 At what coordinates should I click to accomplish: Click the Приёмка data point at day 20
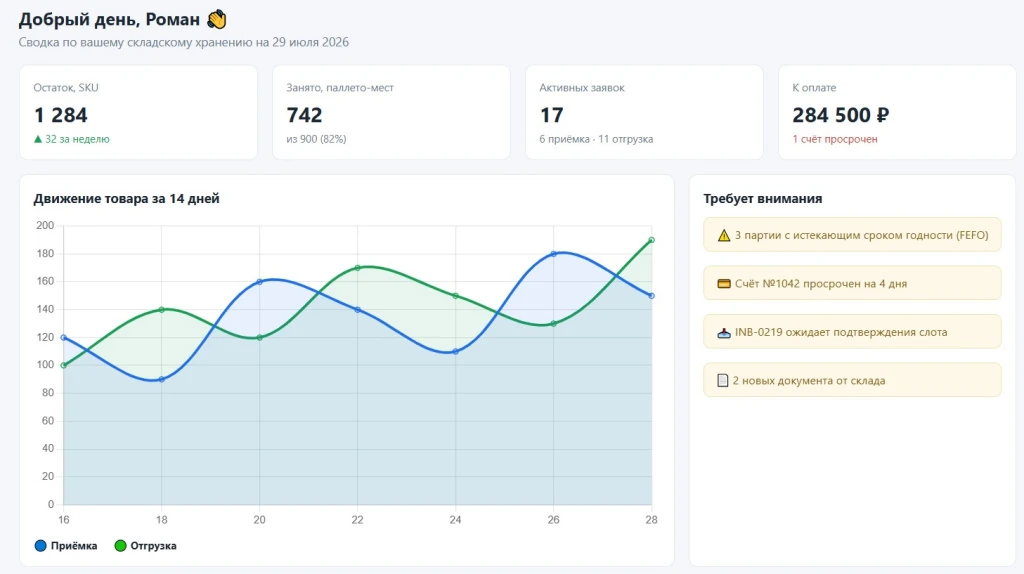pos(259,282)
